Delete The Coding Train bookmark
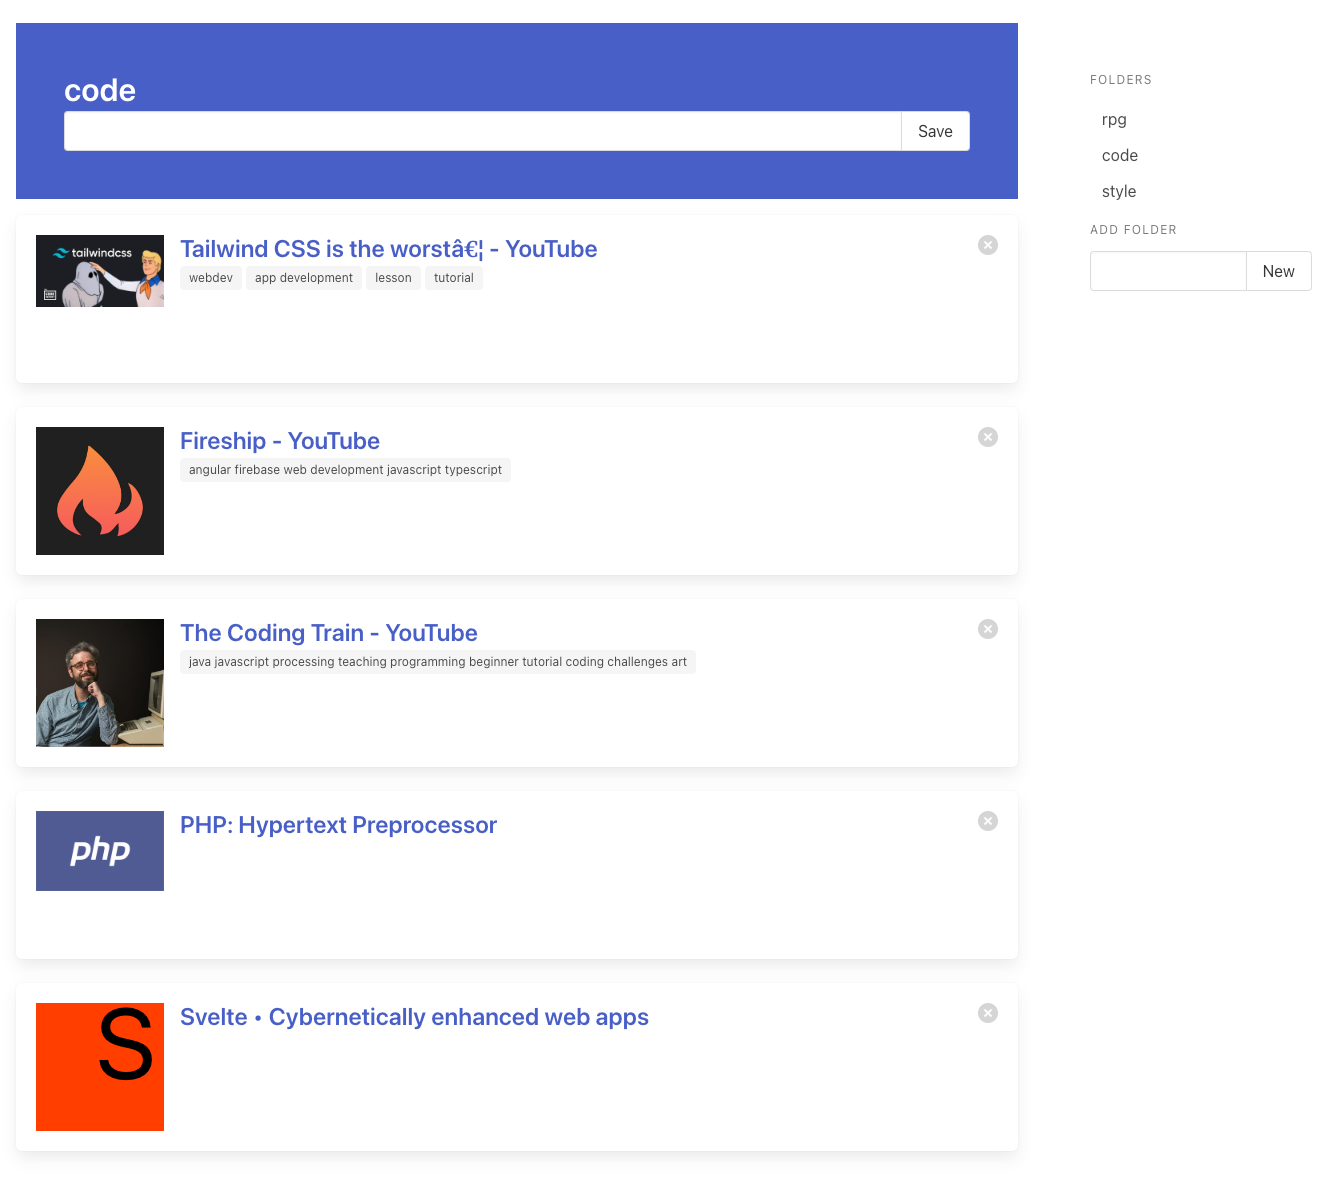The image size is (1333, 1191). tap(988, 629)
